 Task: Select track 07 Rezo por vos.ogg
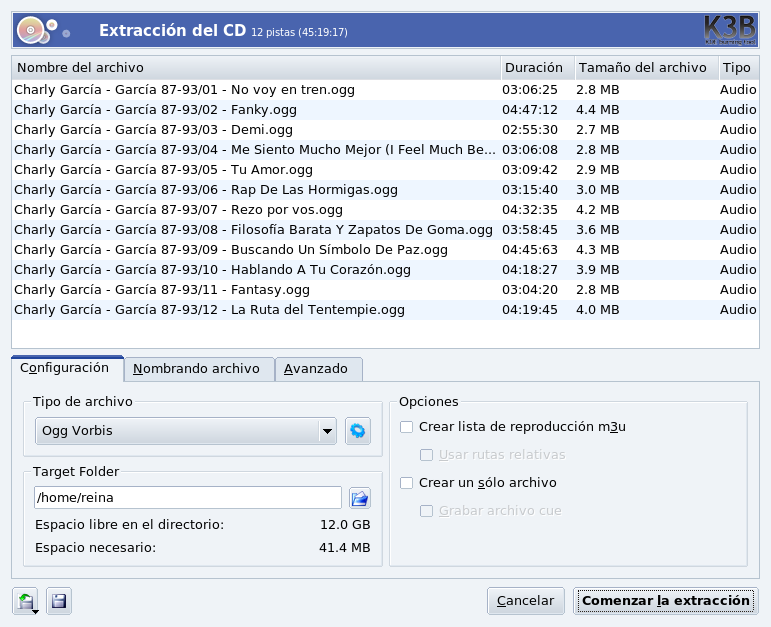click(178, 210)
